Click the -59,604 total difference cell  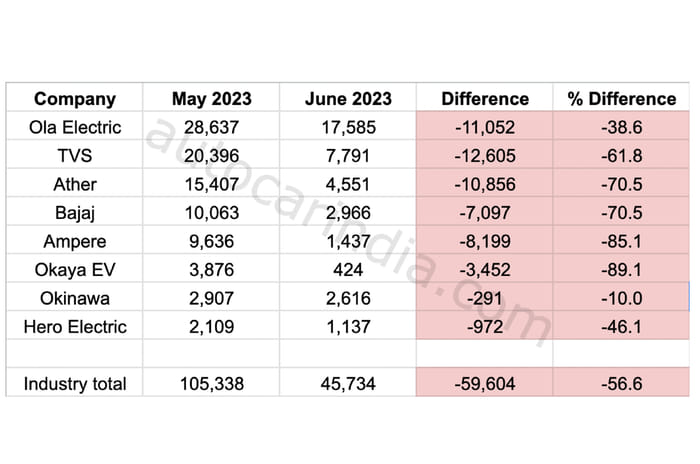coord(485,383)
